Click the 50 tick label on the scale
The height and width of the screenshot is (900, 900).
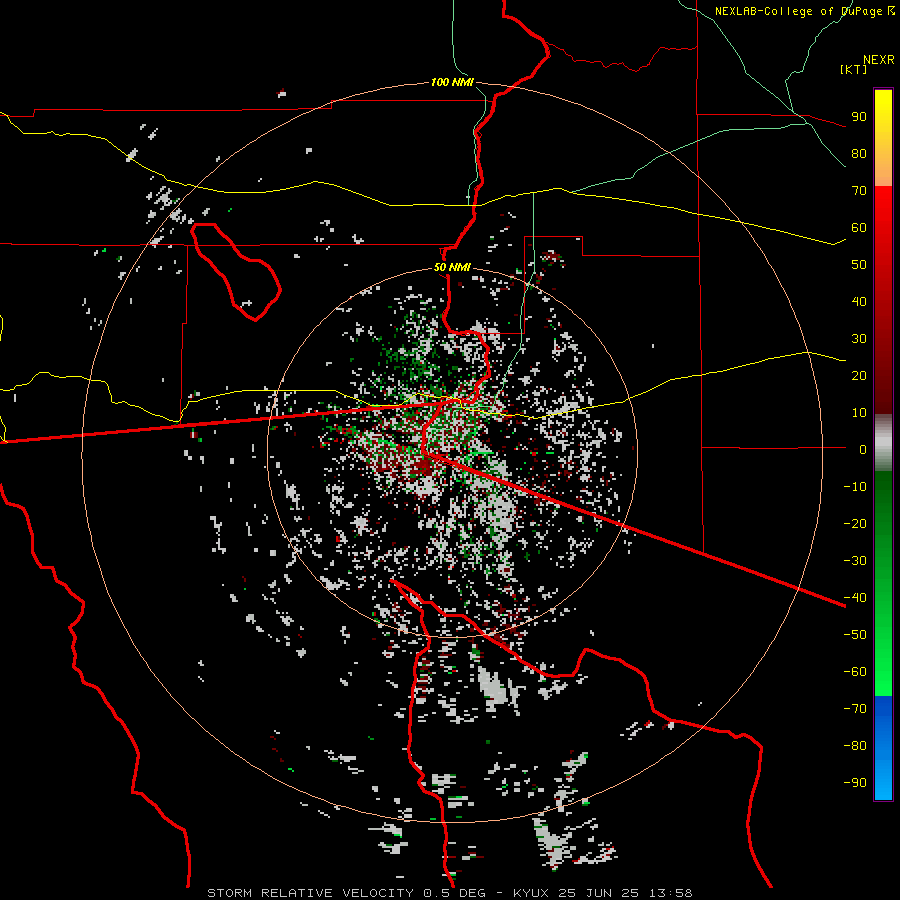point(859,265)
